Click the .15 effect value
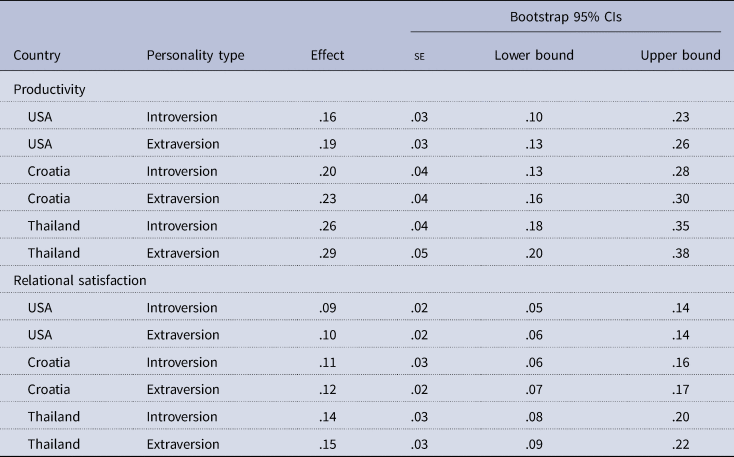The height and width of the screenshot is (457, 734). point(329,443)
